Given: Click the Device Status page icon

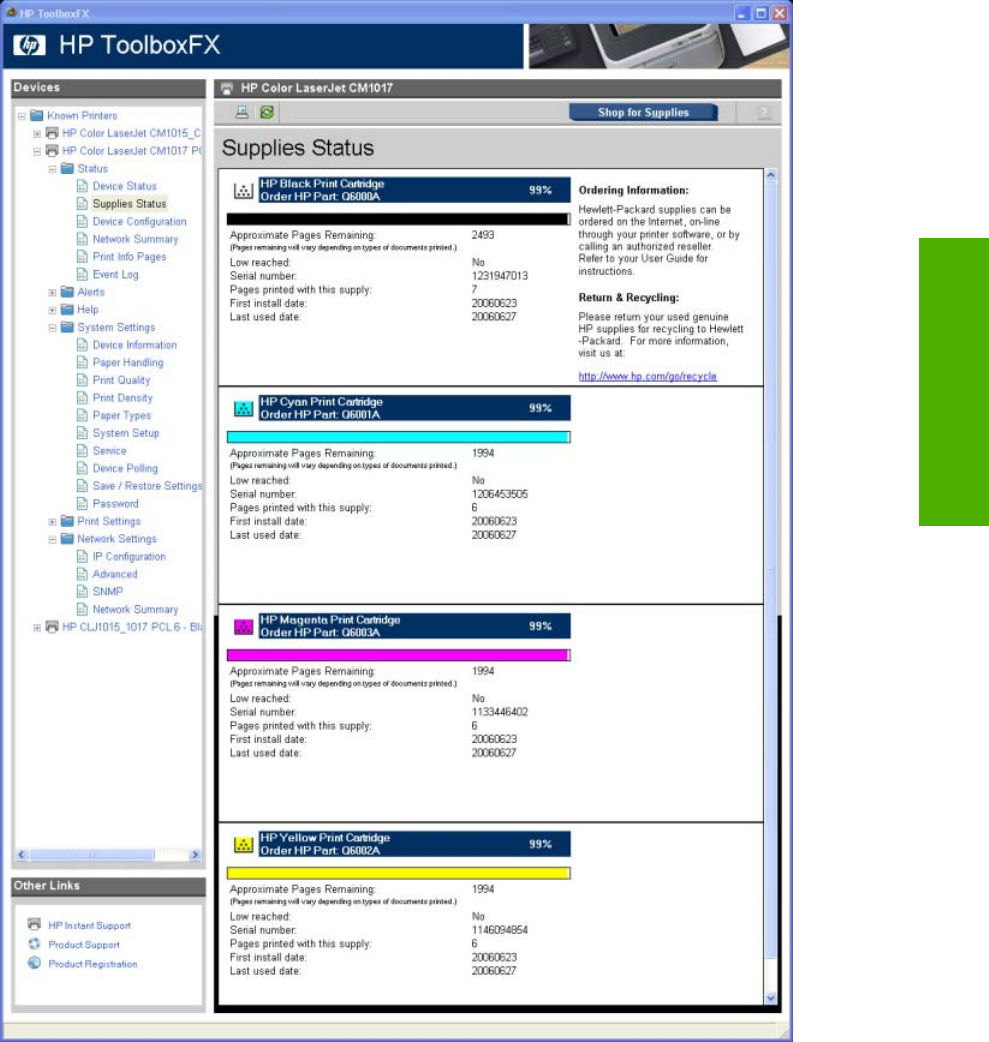Looking at the screenshot, I should tap(82, 186).
